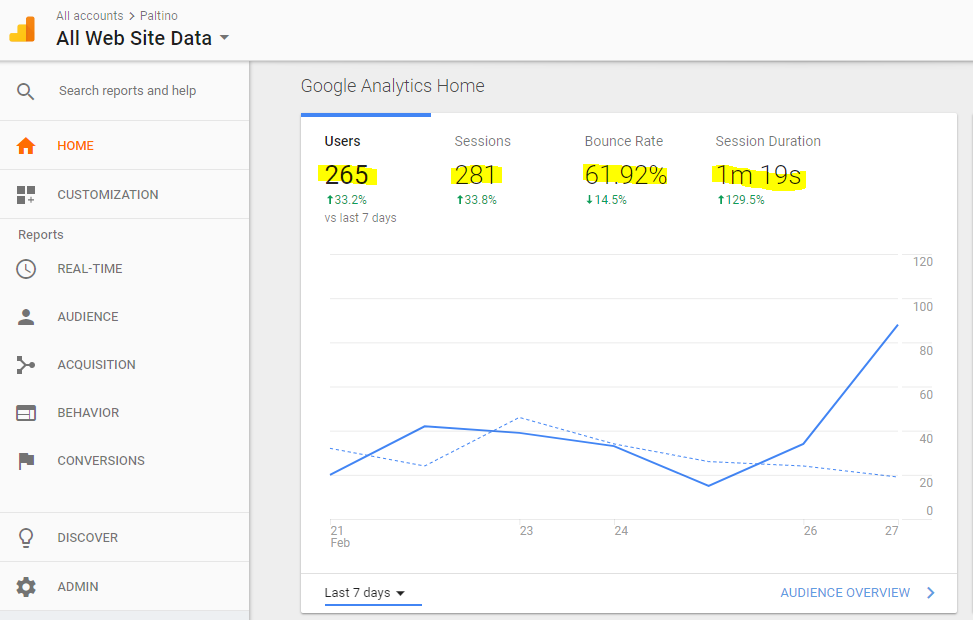Click the Discover lightbulb icon

pyautogui.click(x=26, y=538)
